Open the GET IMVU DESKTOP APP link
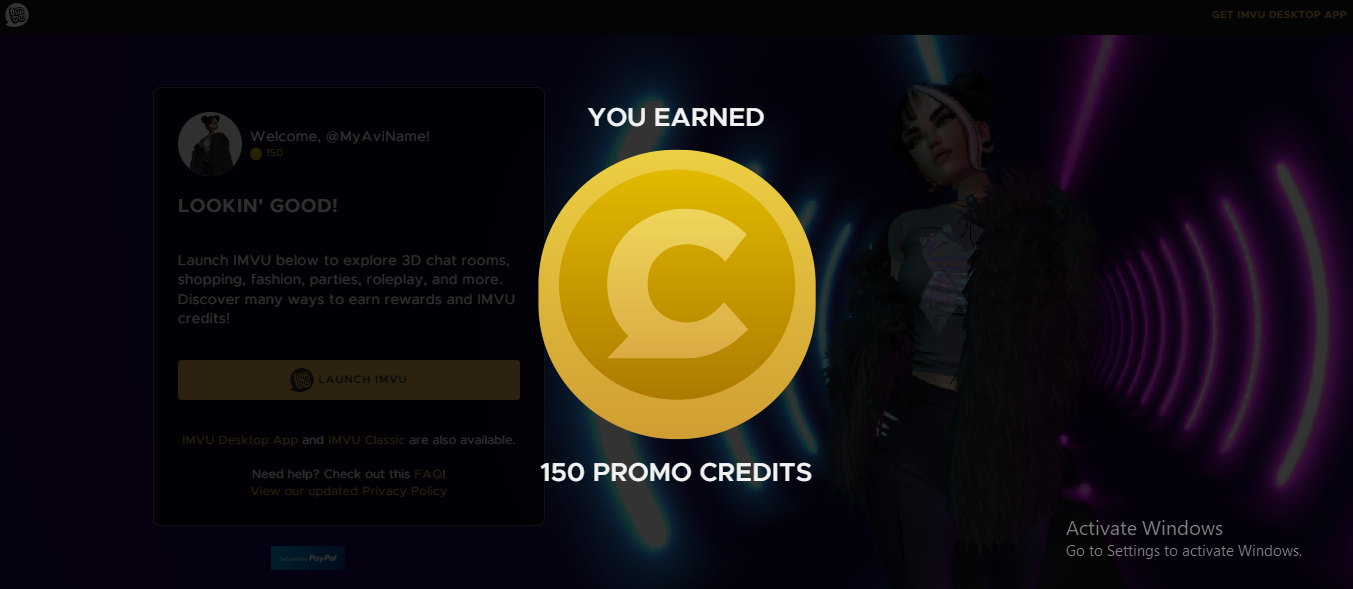The height and width of the screenshot is (589, 1353). coord(1279,15)
